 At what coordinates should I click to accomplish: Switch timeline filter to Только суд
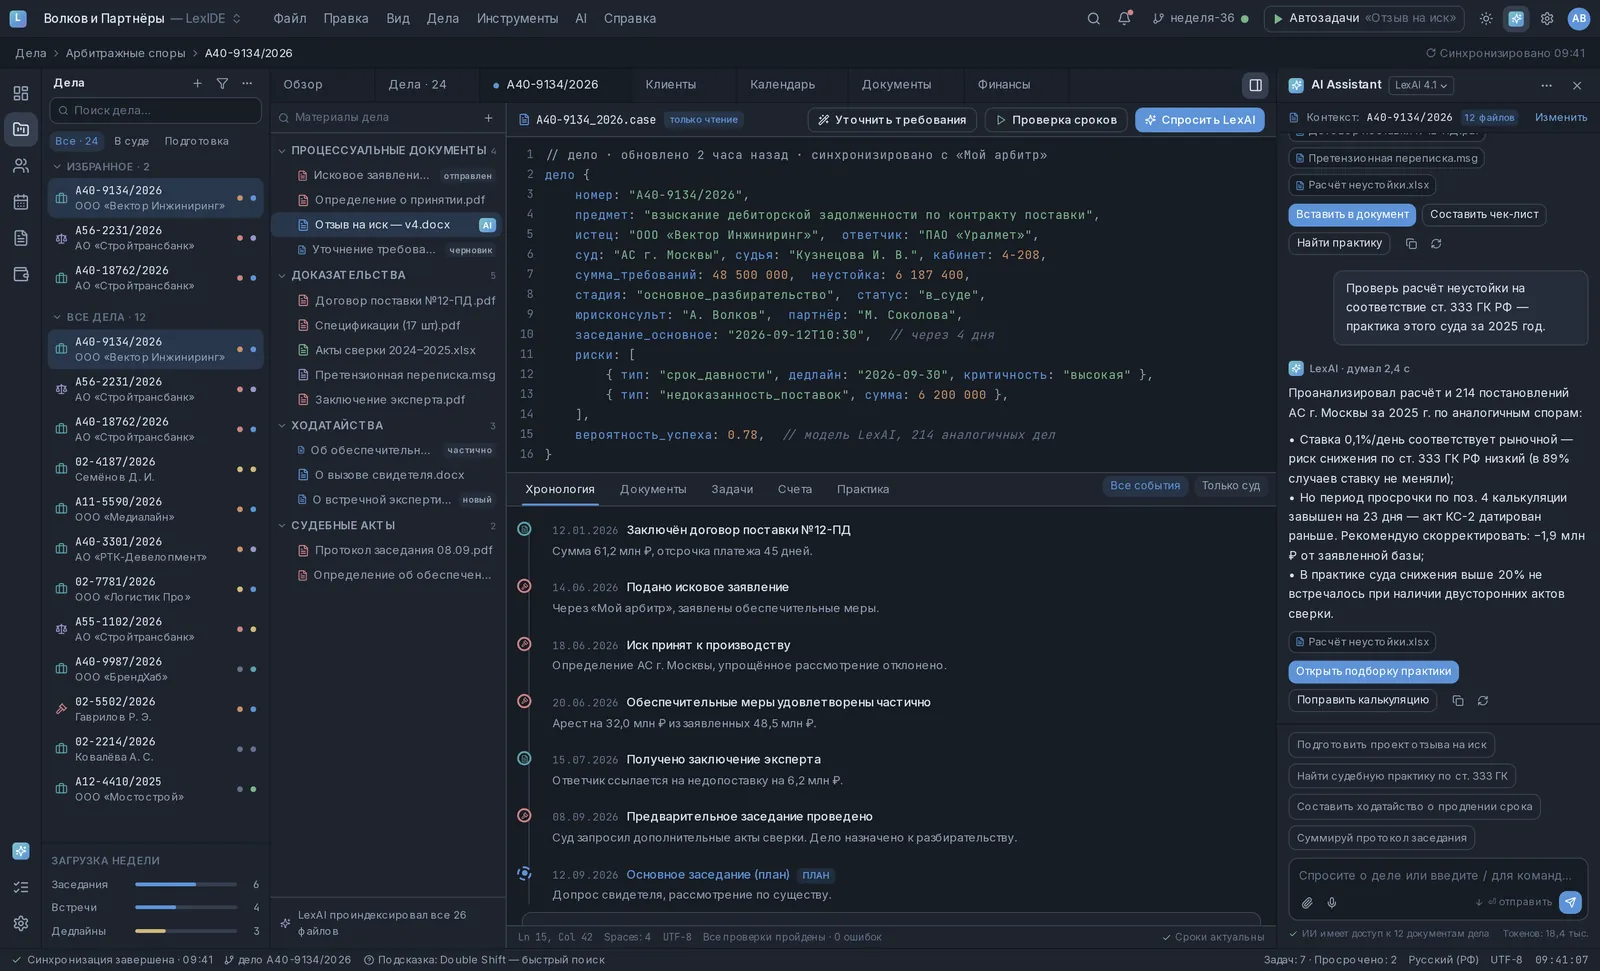(x=1230, y=486)
